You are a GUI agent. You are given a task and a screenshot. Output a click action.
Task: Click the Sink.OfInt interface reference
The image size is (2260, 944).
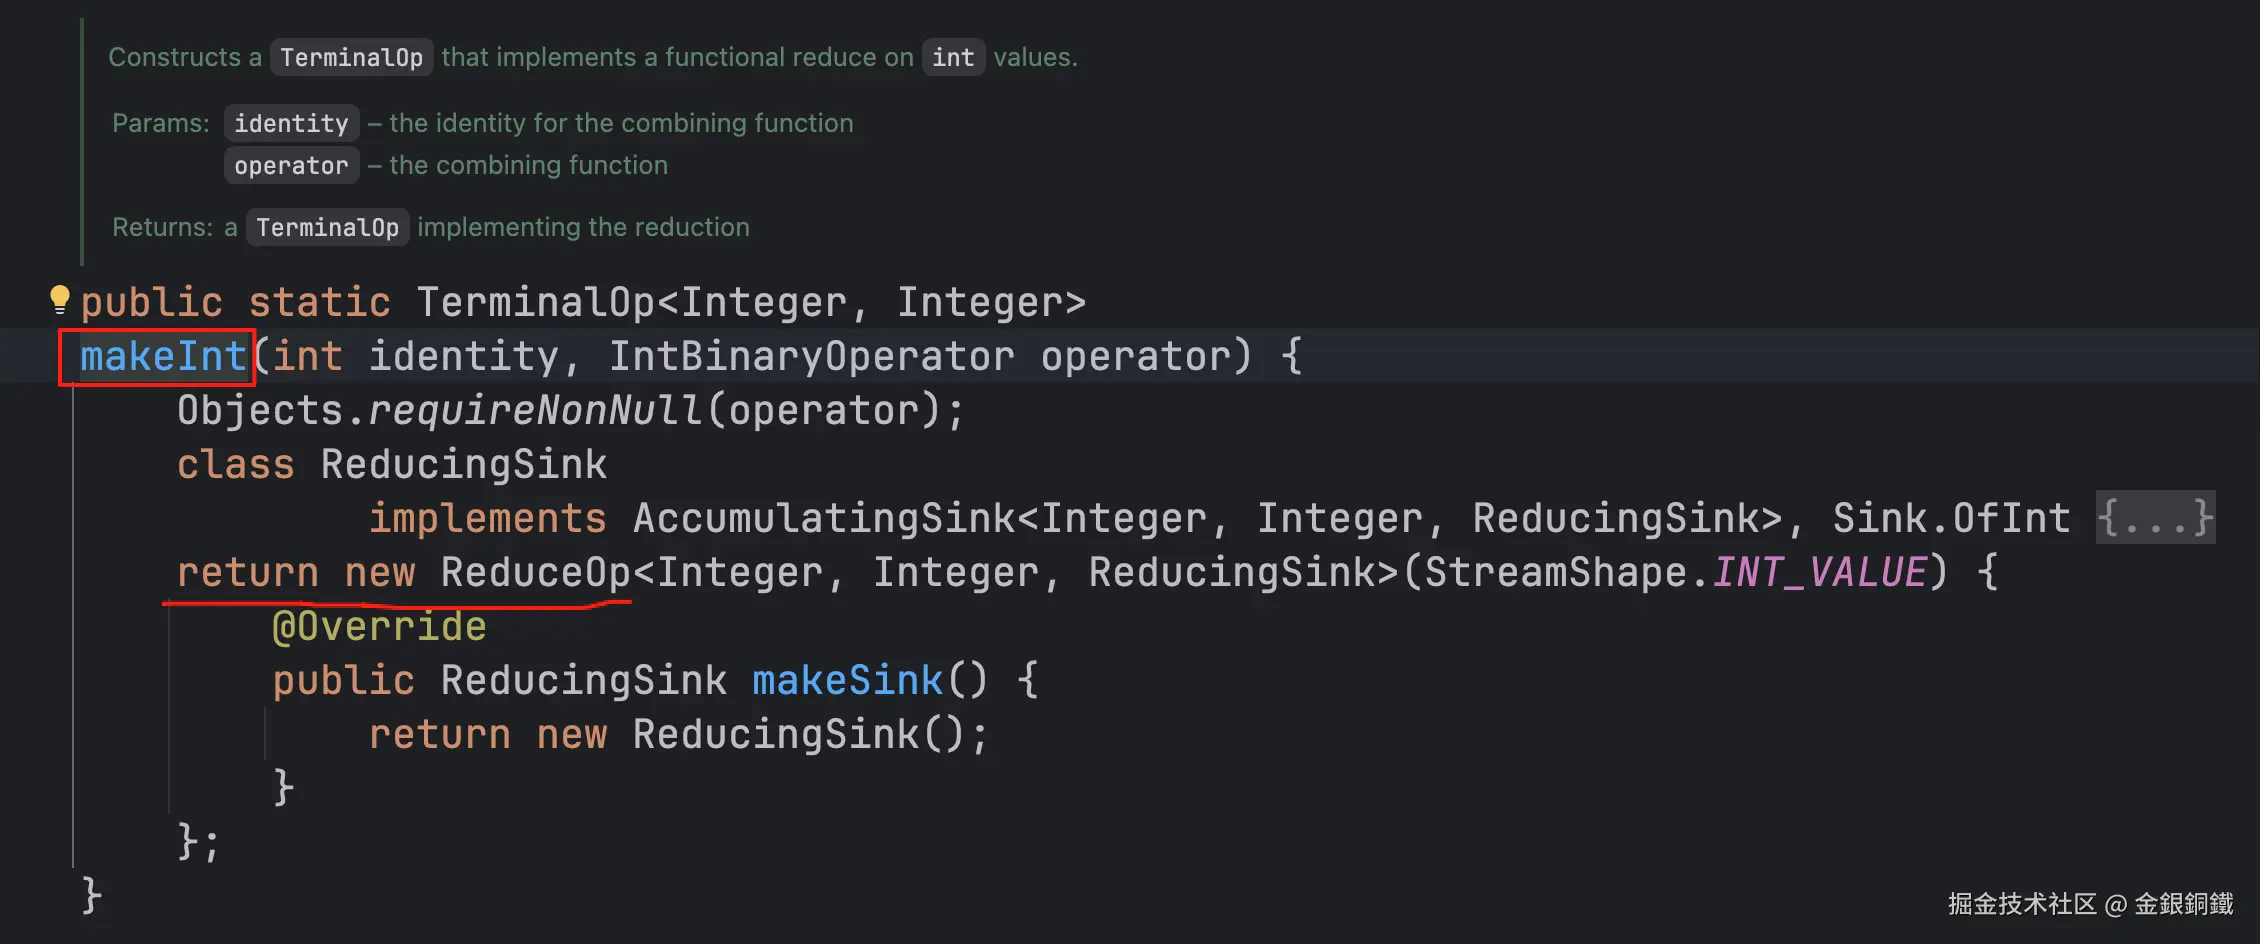[x=1951, y=519]
